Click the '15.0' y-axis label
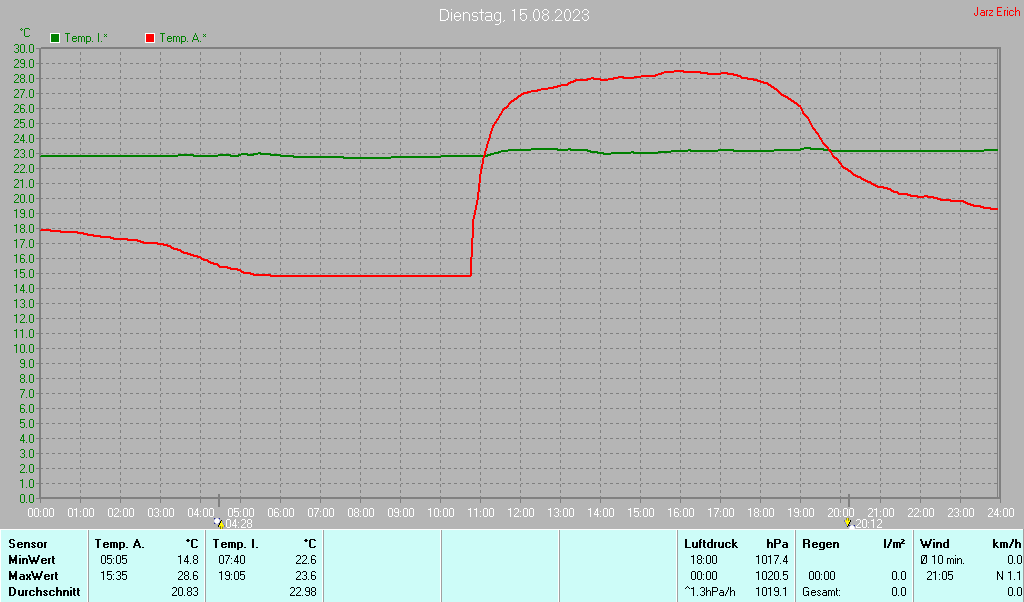This screenshot has width=1024, height=602. pyautogui.click(x=24, y=274)
